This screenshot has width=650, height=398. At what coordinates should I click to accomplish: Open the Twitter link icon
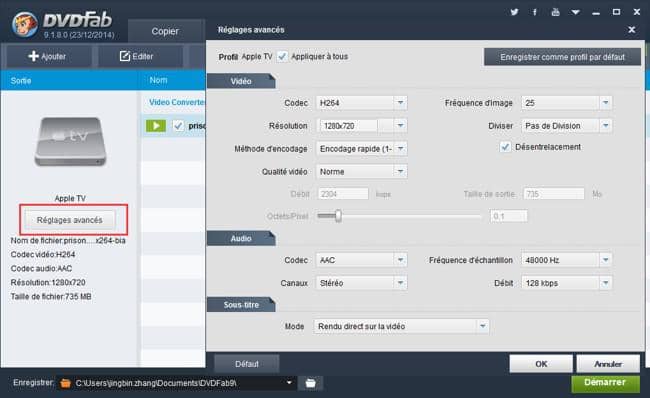pos(514,12)
